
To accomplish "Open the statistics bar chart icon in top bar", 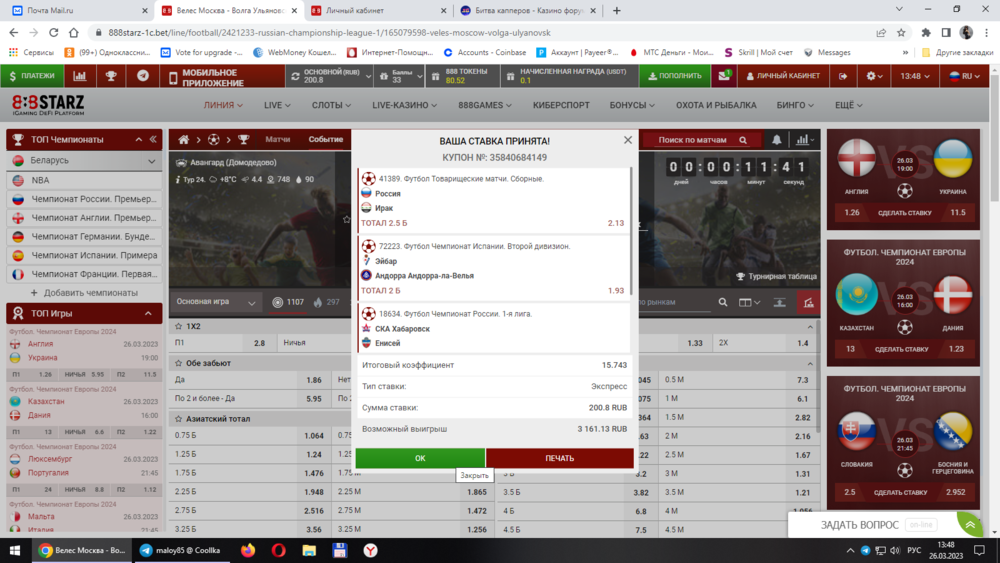I will point(80,76).
